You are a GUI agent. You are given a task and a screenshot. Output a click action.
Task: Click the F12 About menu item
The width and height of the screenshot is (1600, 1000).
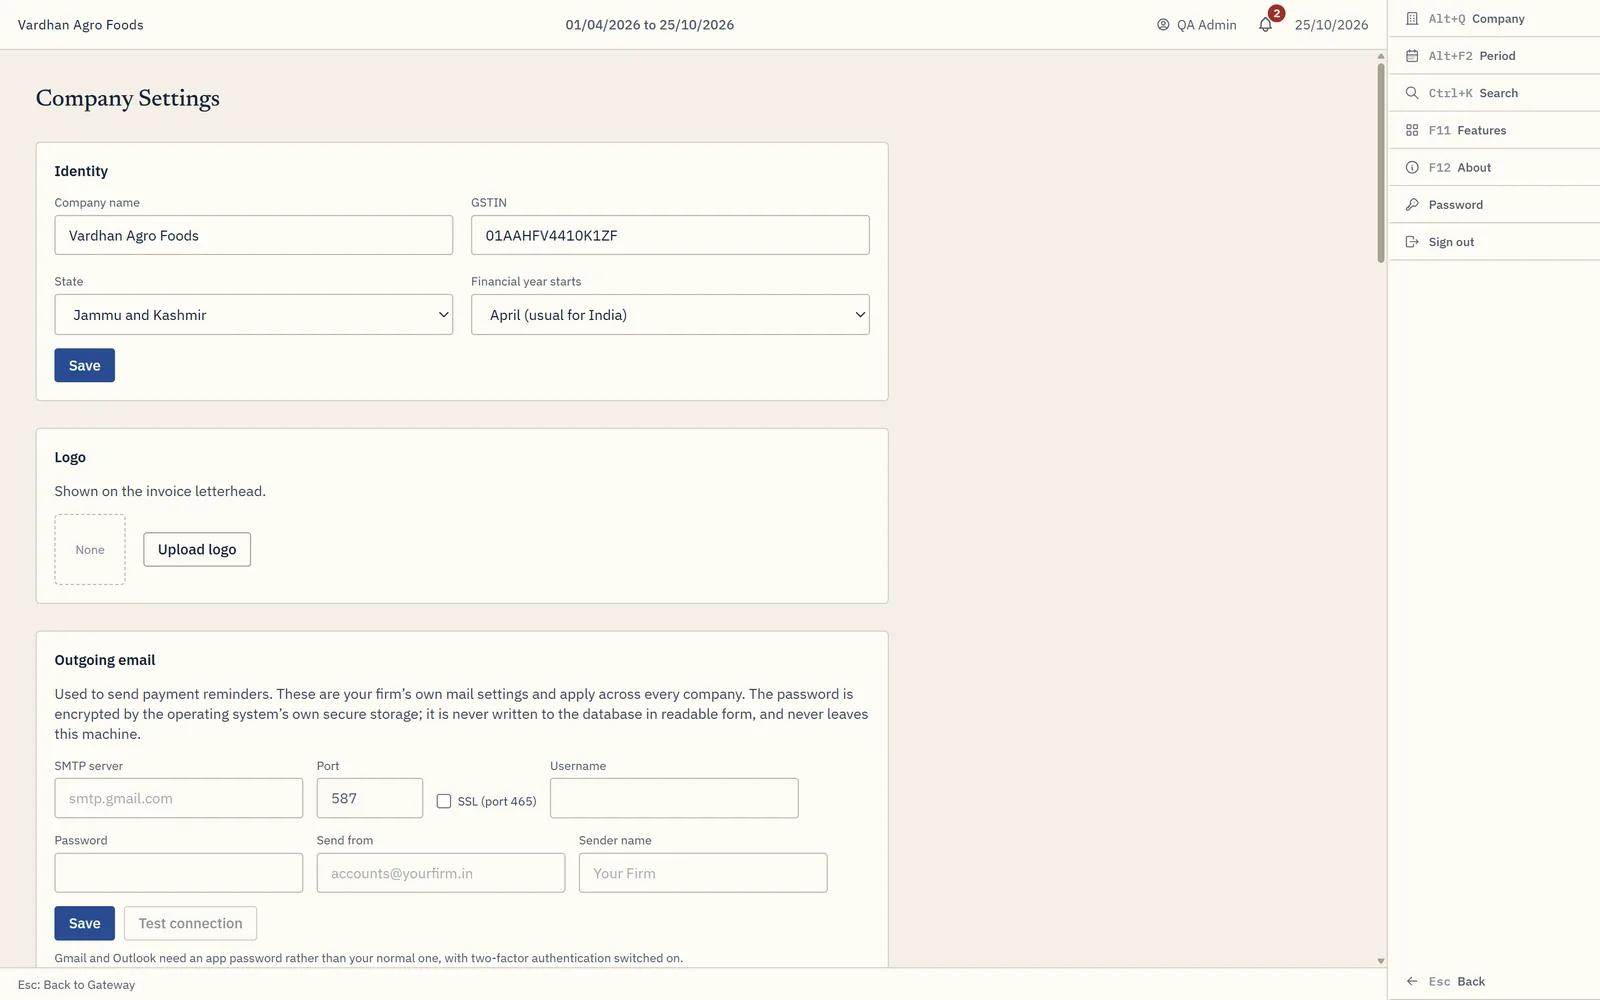1494,168
